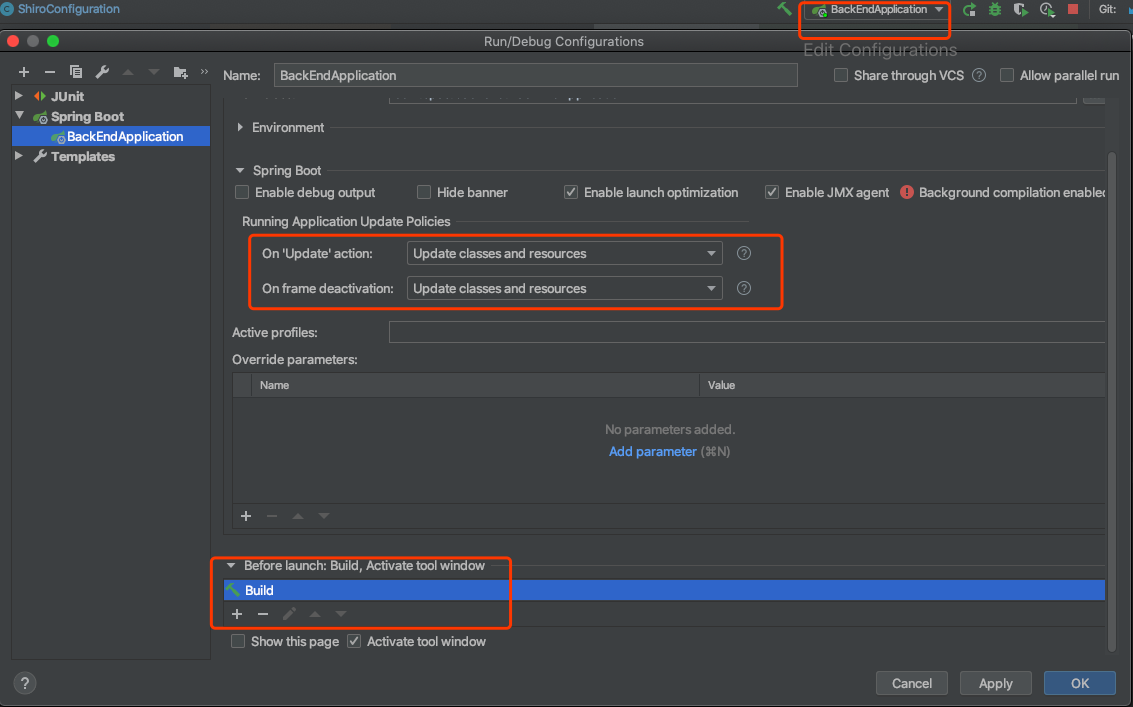Open help for frame deactivation policy
The width and height of the screenshot is (1133, 707).
point(744,288)
